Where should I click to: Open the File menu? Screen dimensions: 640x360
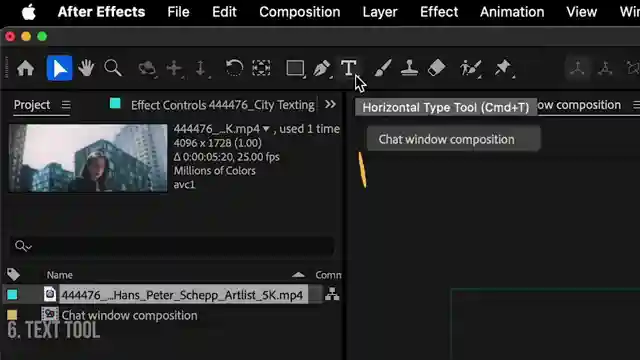click(x=178, y=12)
